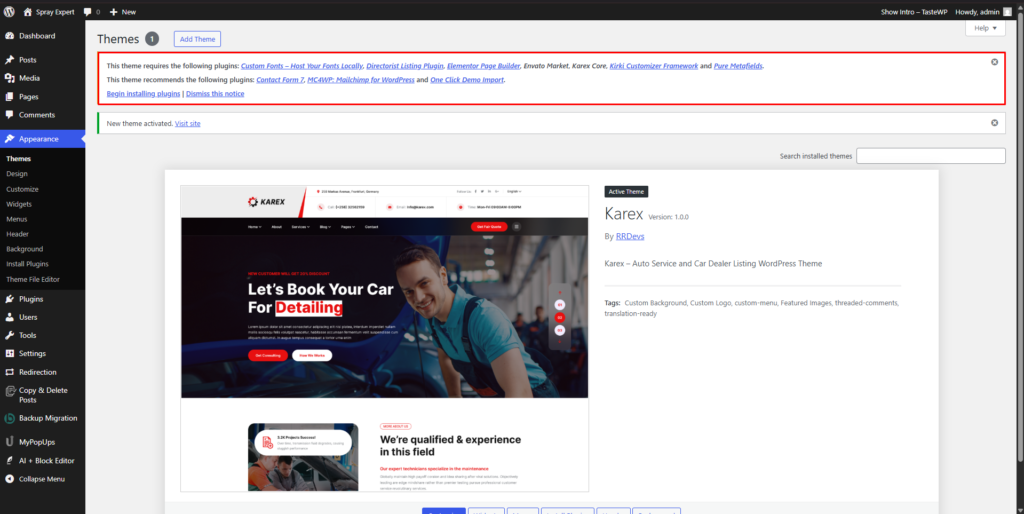The image size is (1024, 514).
Task: Click the Karex theme screenshot preview
Action: click(384, 338)
